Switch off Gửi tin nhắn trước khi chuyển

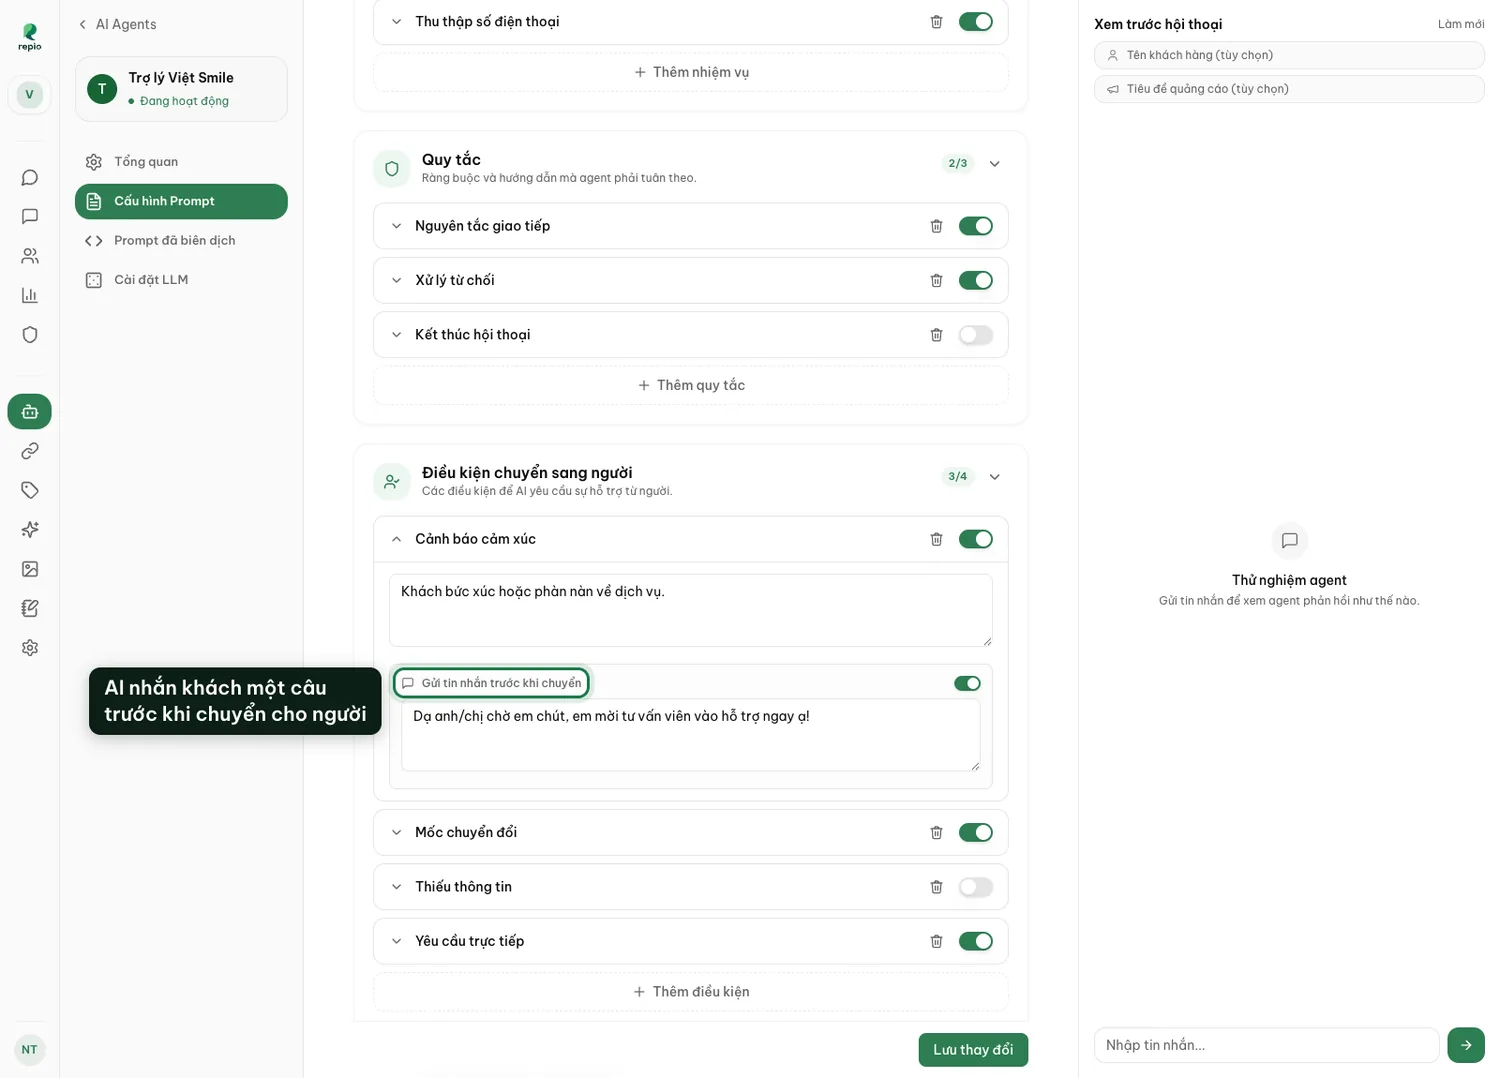tap(967, 683)
